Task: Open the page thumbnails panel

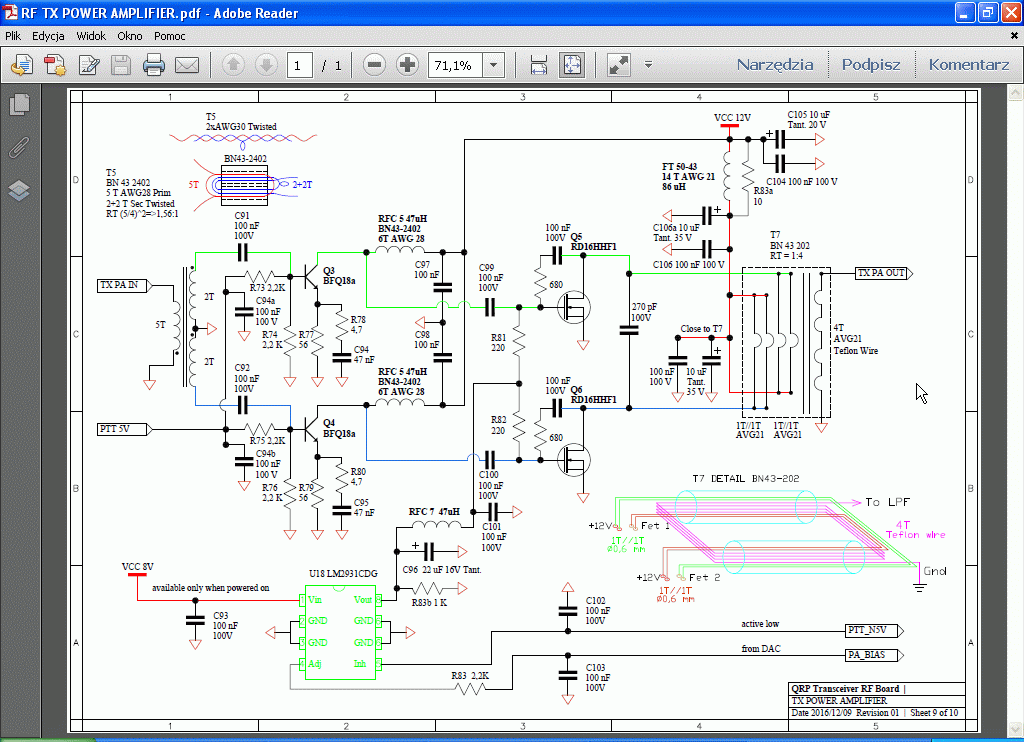Action: pos(19,104)
